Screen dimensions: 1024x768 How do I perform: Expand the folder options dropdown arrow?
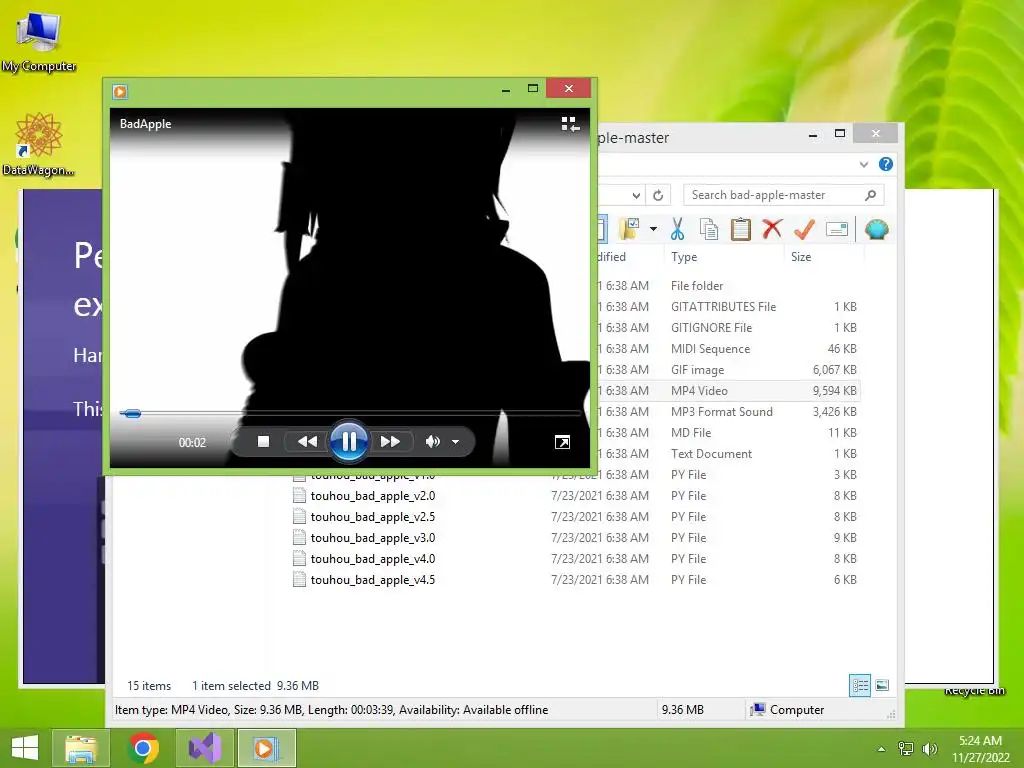(x=653, y=229)
